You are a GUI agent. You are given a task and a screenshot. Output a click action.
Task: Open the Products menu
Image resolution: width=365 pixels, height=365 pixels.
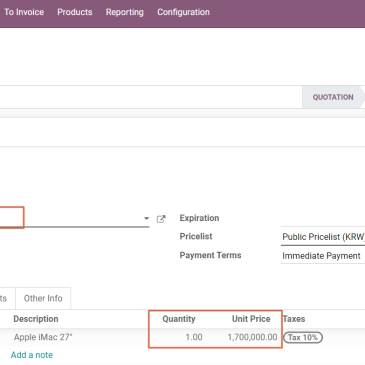click(x=75, y=12)
